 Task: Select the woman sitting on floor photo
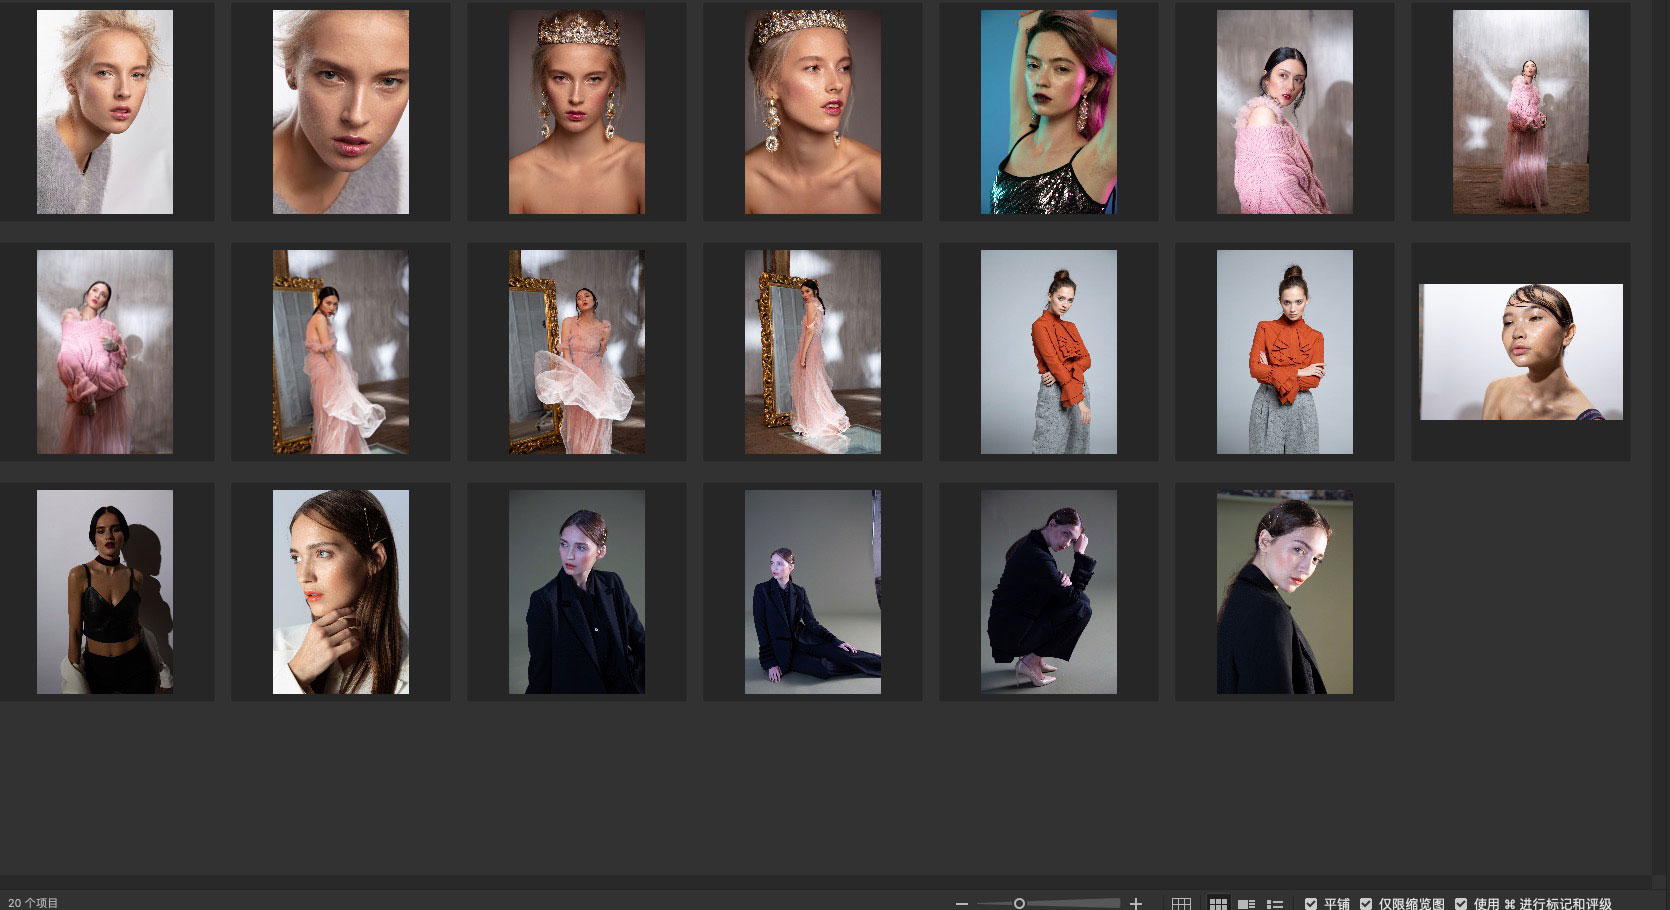tap(812, 592)
